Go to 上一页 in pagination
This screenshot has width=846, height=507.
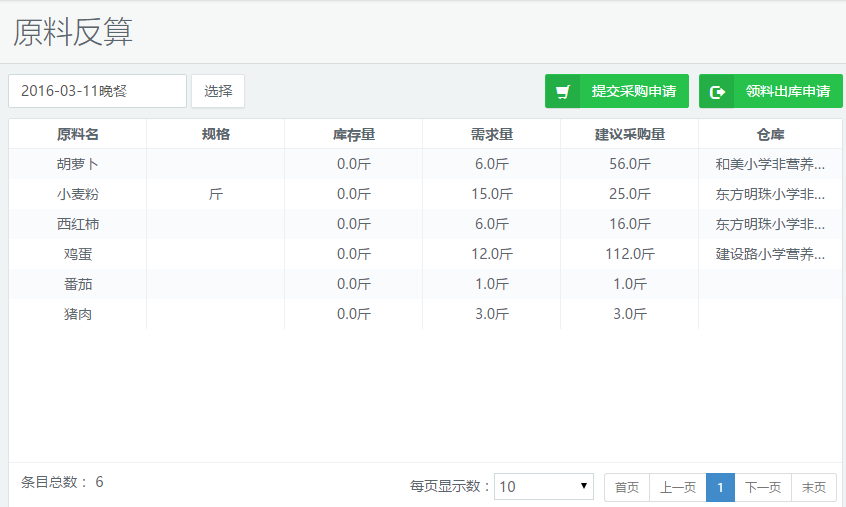tap(677, 487)
